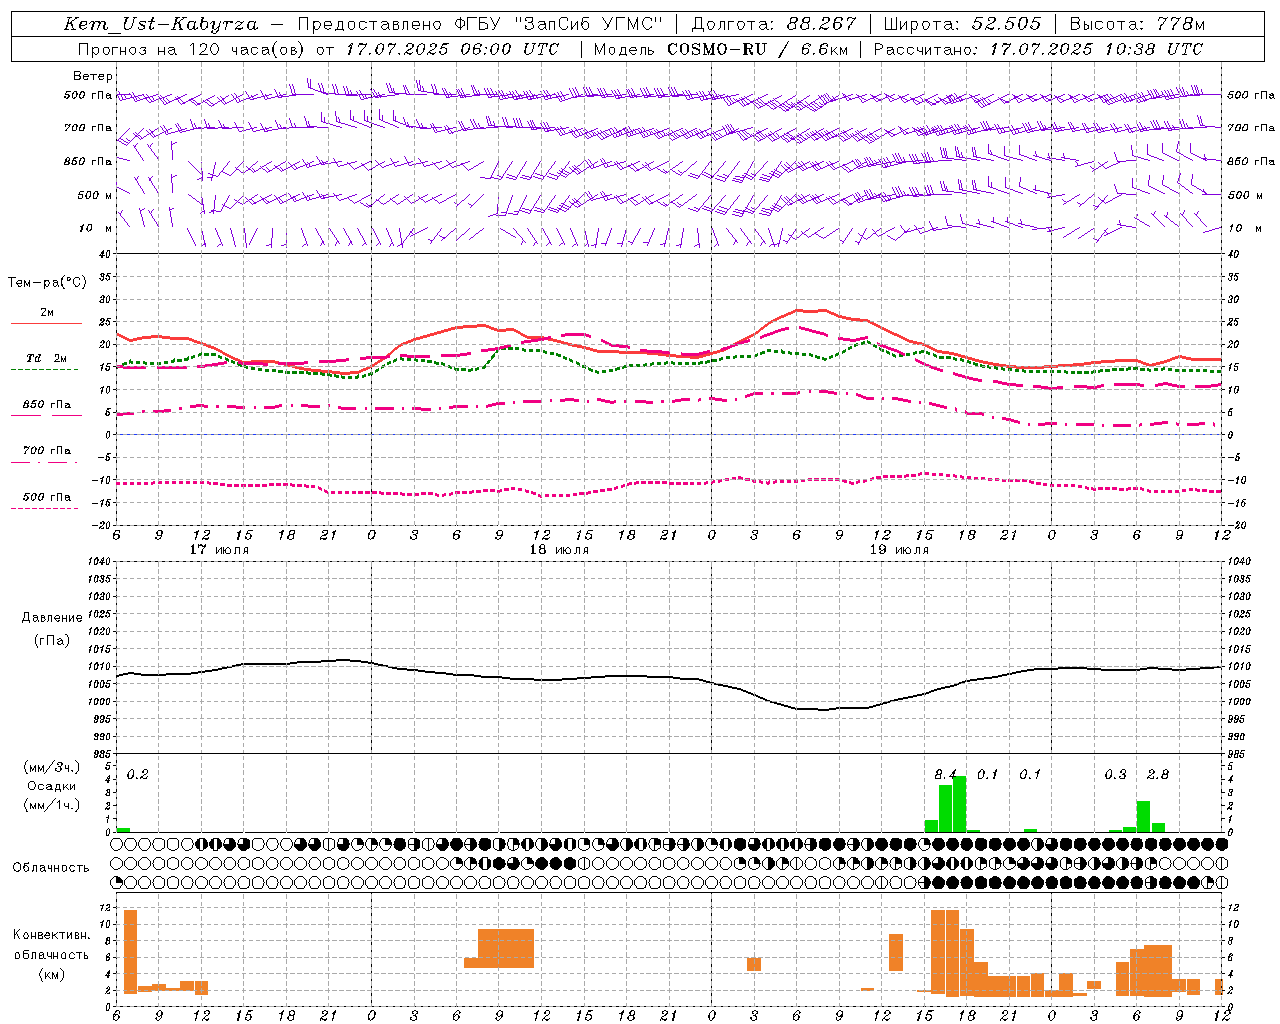The image size is (1280, 1024).
Task: Click the Тем-ра(°C) axis label
Action: pos(47,283)
